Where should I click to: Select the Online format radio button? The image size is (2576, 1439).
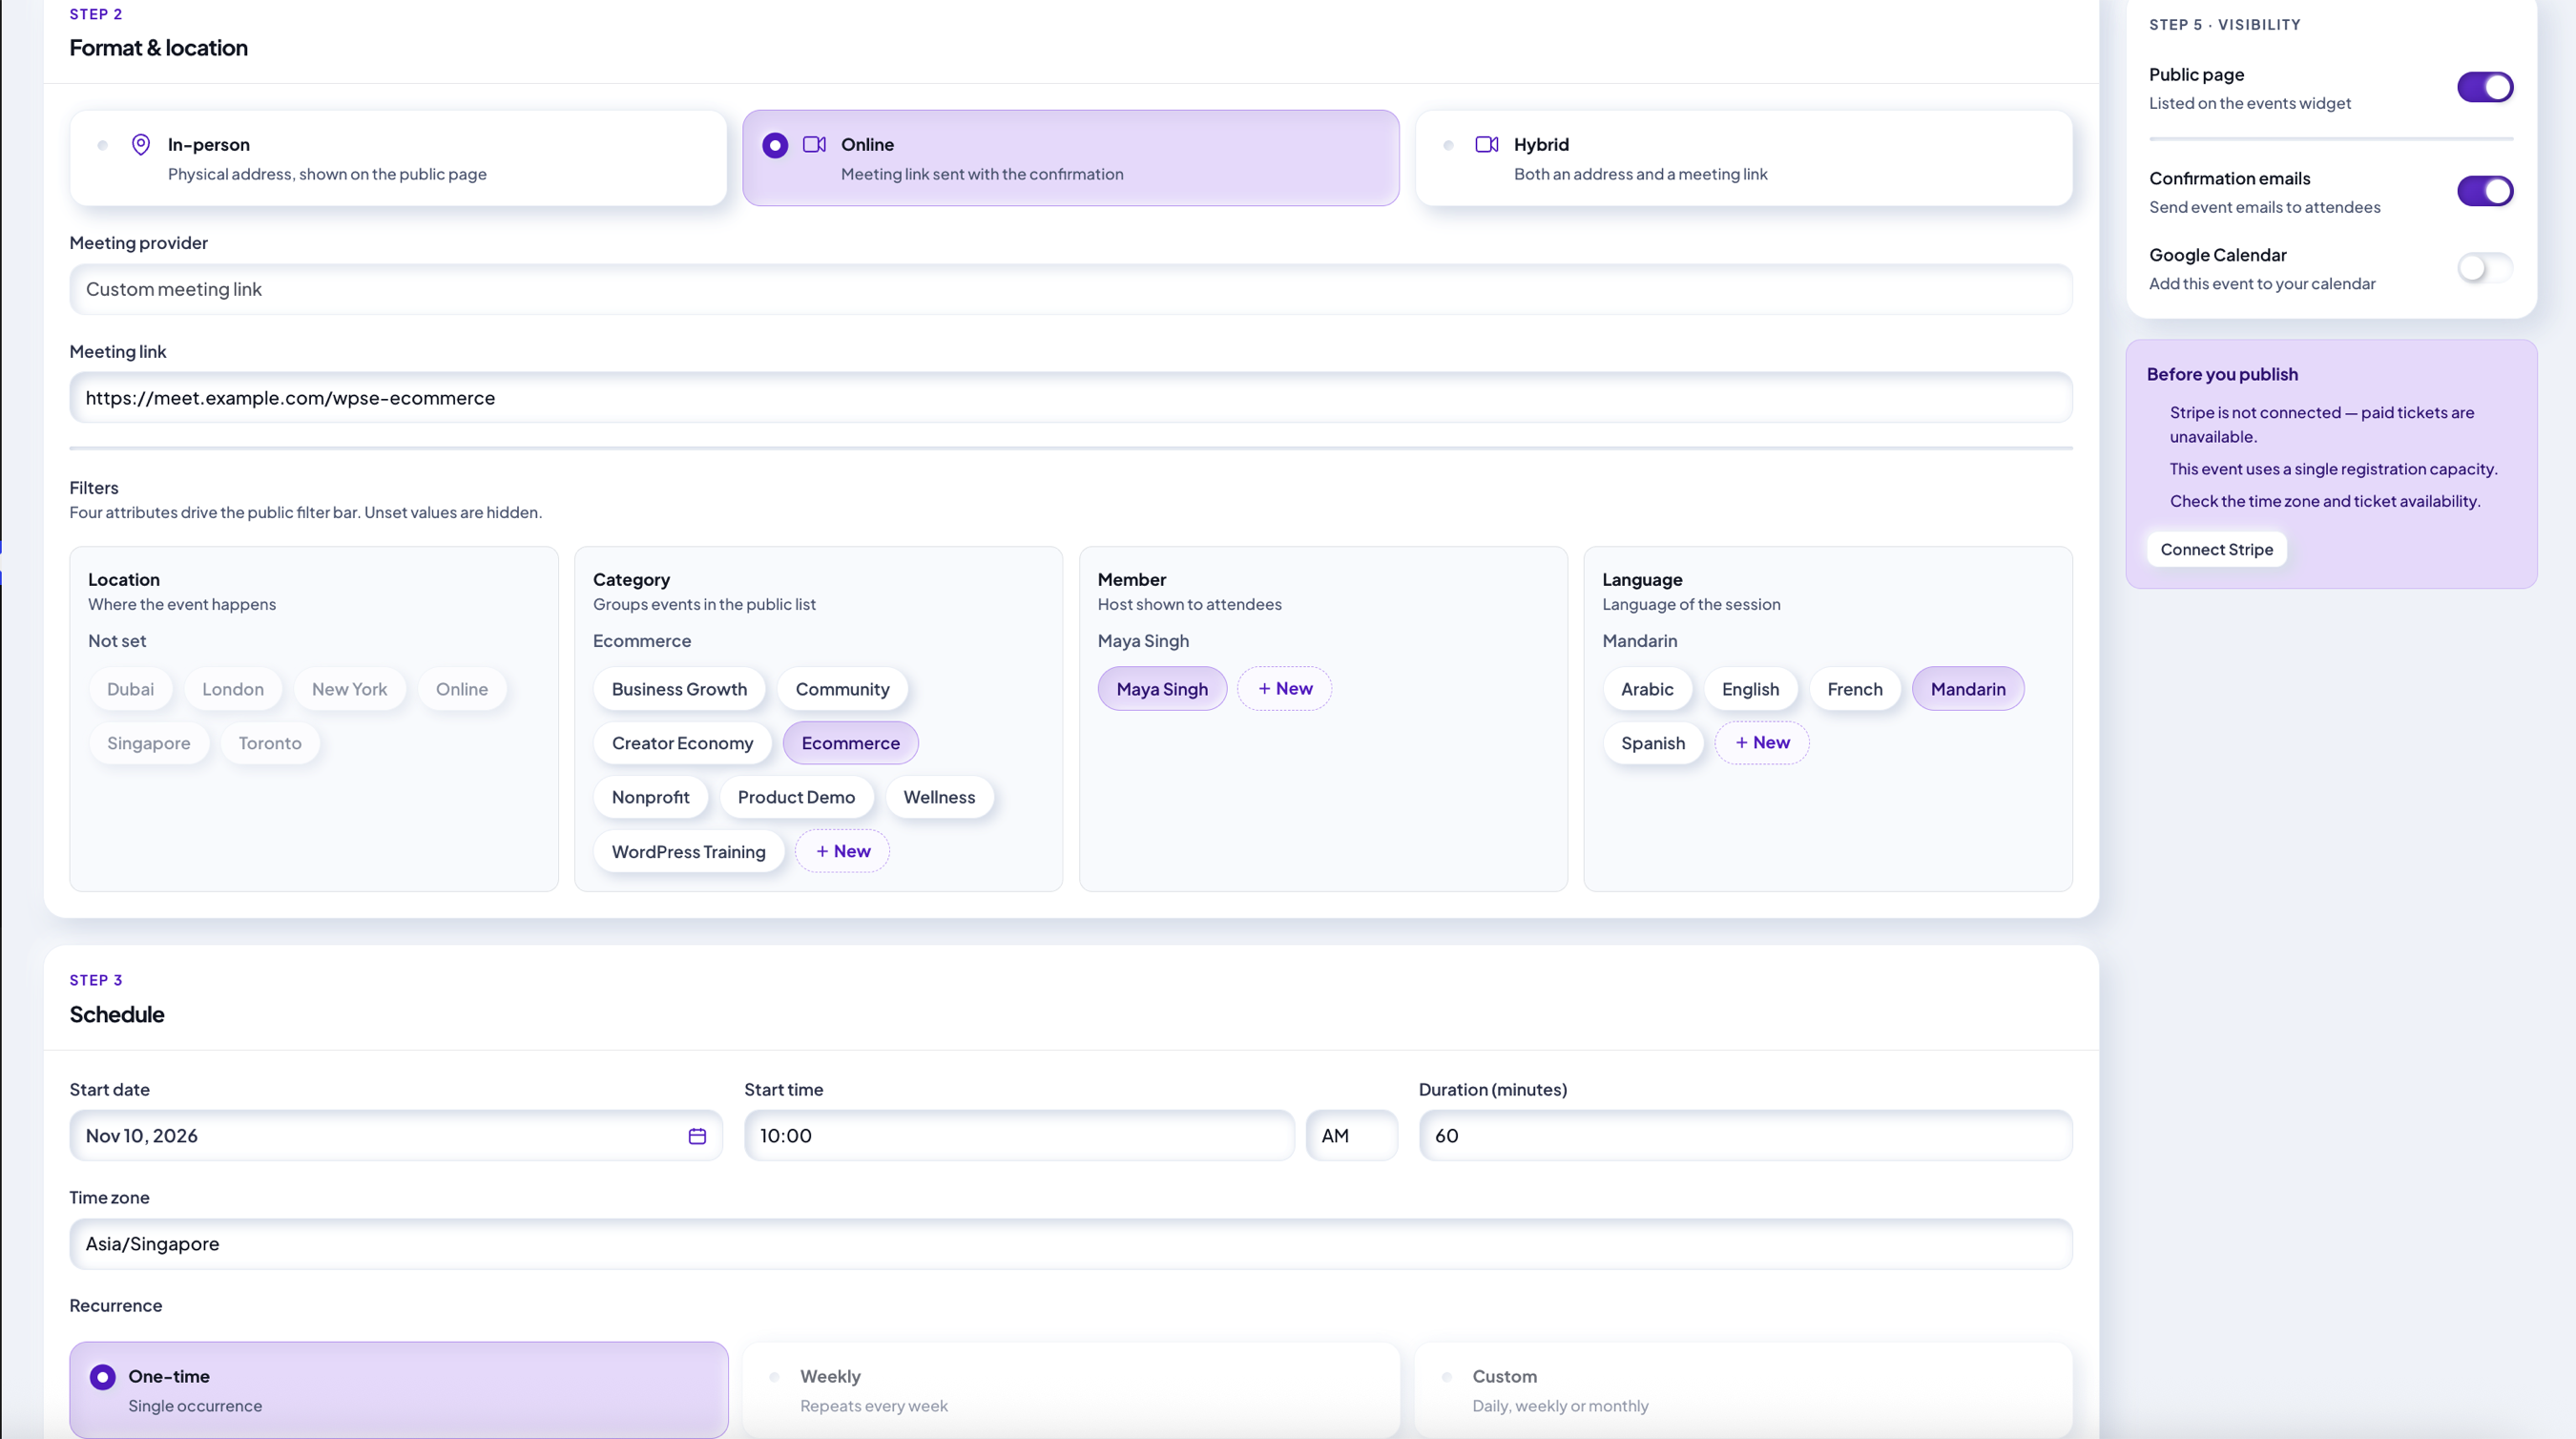pos(775,145)
